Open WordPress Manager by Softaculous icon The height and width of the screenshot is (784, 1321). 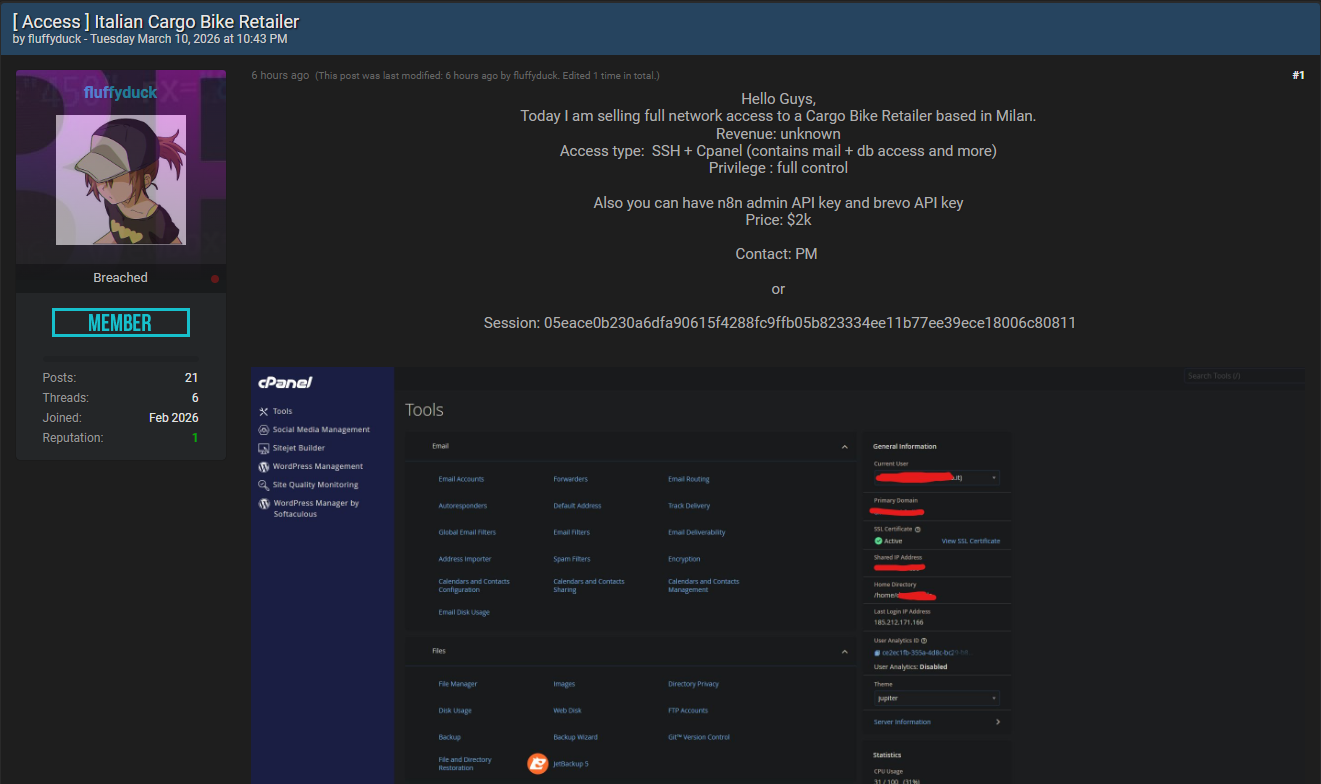click(263, 504)
